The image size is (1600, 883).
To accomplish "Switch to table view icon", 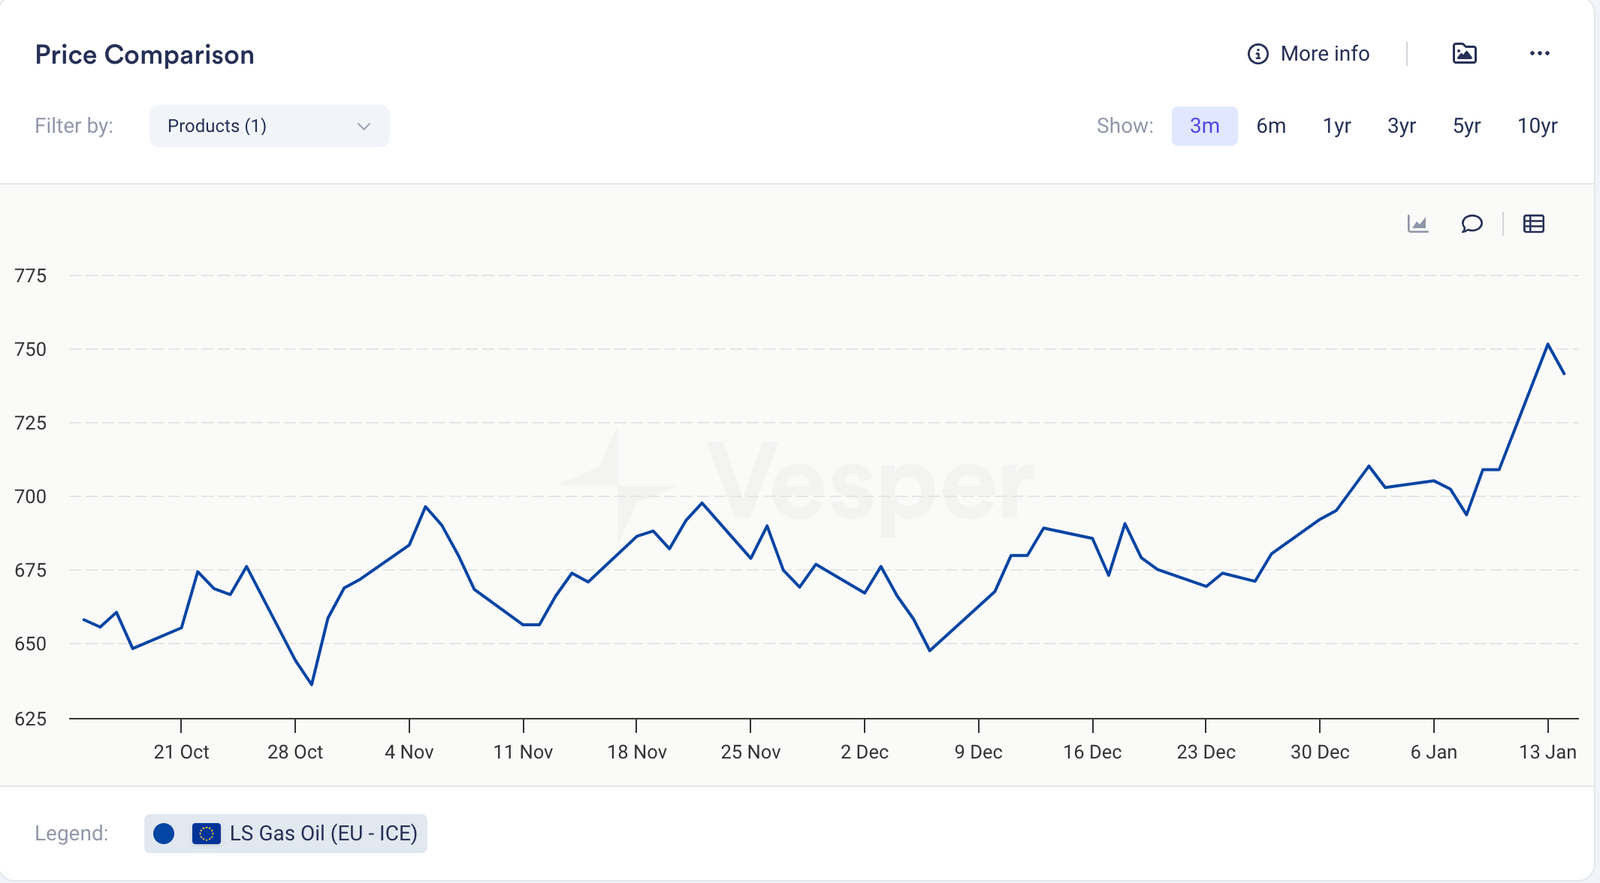I will point(1533,224).
